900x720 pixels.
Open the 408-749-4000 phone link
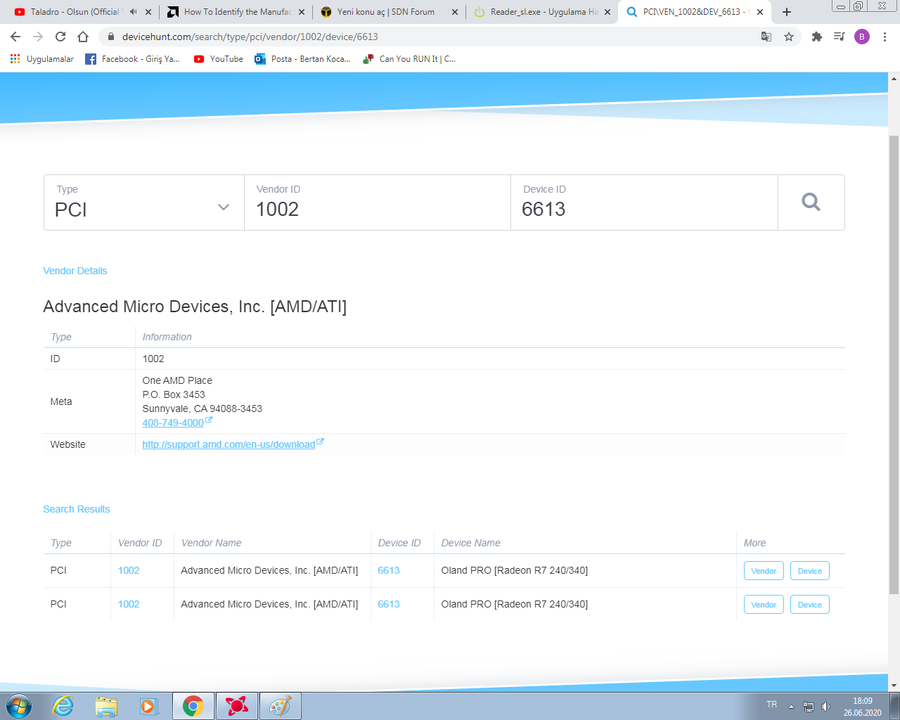[173, 423]
